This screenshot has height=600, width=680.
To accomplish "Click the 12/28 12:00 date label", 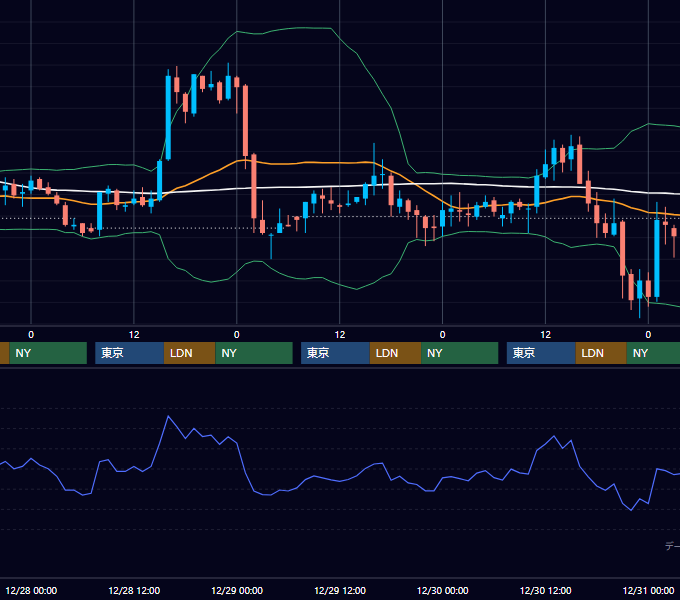I will pos(134,590).
